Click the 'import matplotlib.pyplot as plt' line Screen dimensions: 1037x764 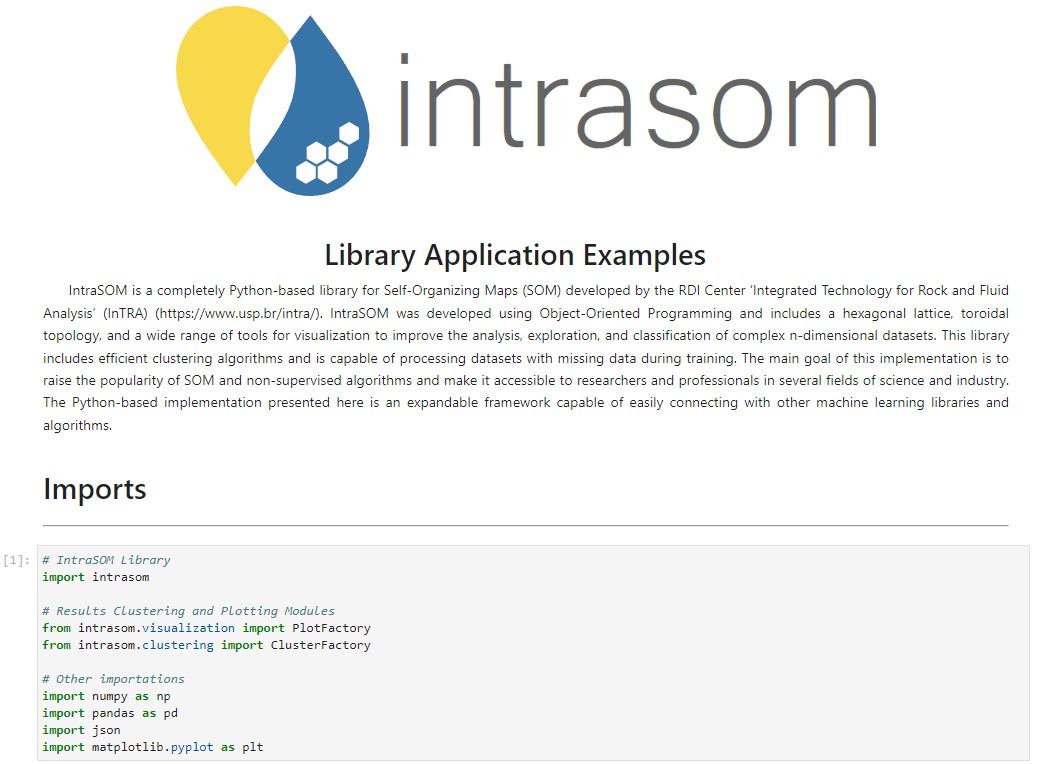(x=153, y=747)
